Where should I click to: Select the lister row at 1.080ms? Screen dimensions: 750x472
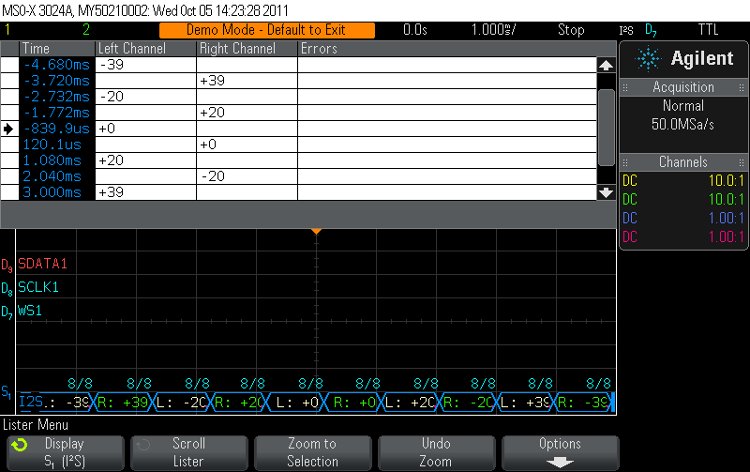(x=300, y=160)
